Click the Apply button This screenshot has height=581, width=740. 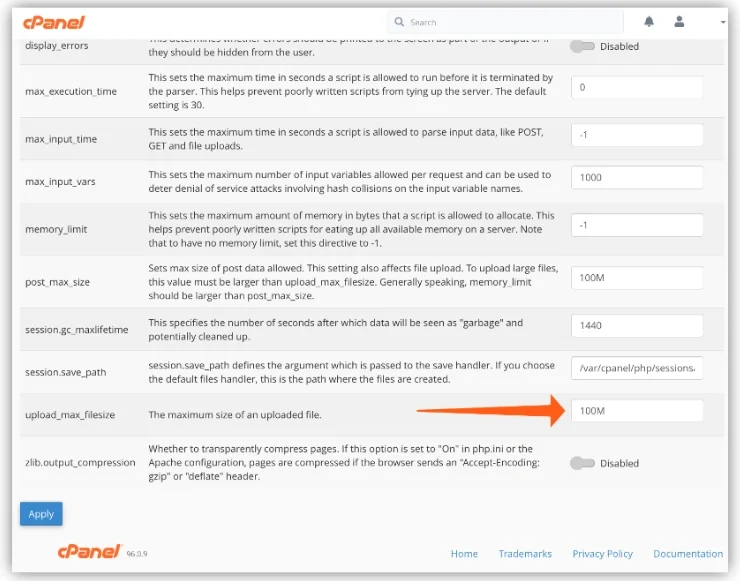pyautogui.click(x=41, y=513)
